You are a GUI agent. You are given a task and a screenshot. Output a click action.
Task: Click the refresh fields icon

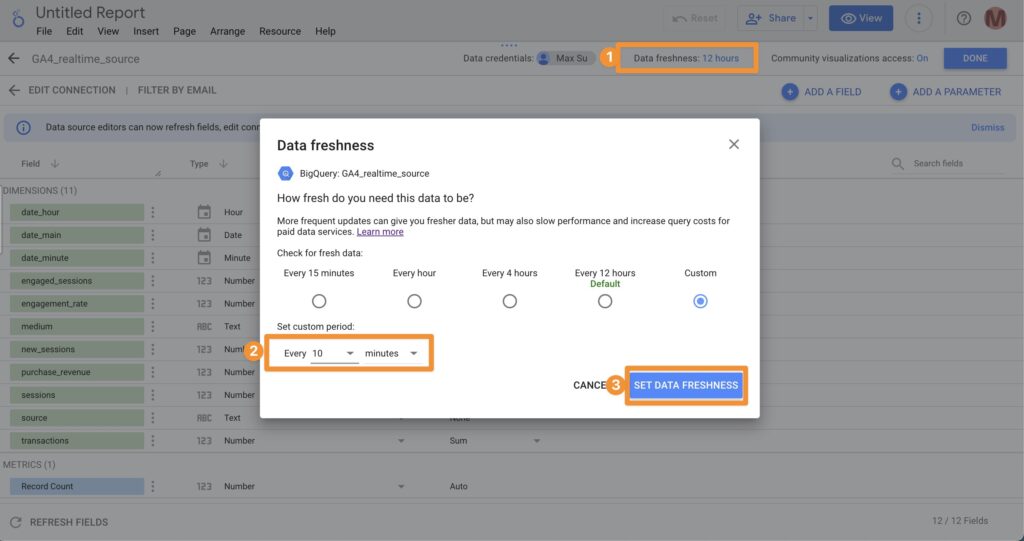pyautogui.click(x=15, y=522)
